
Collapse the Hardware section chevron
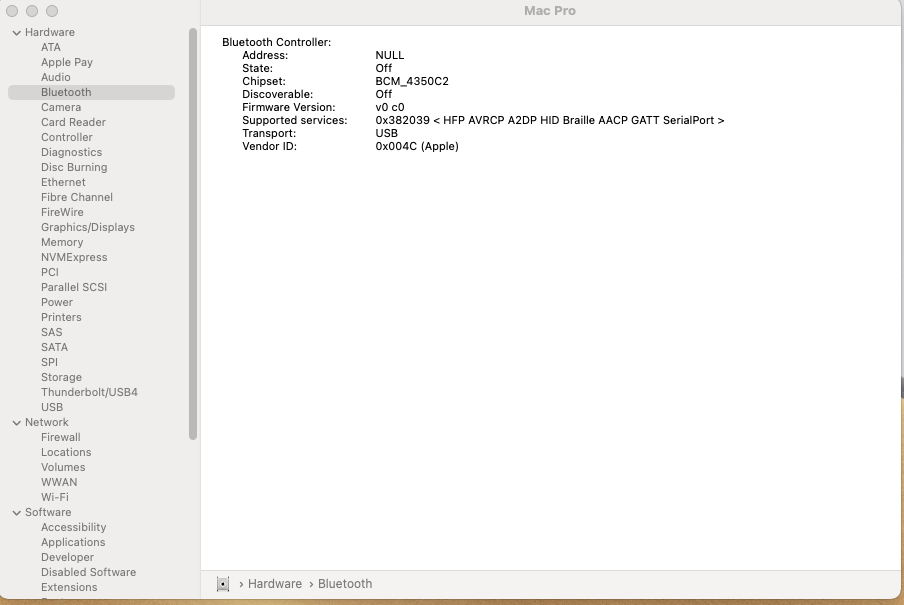tap(17, 33)
